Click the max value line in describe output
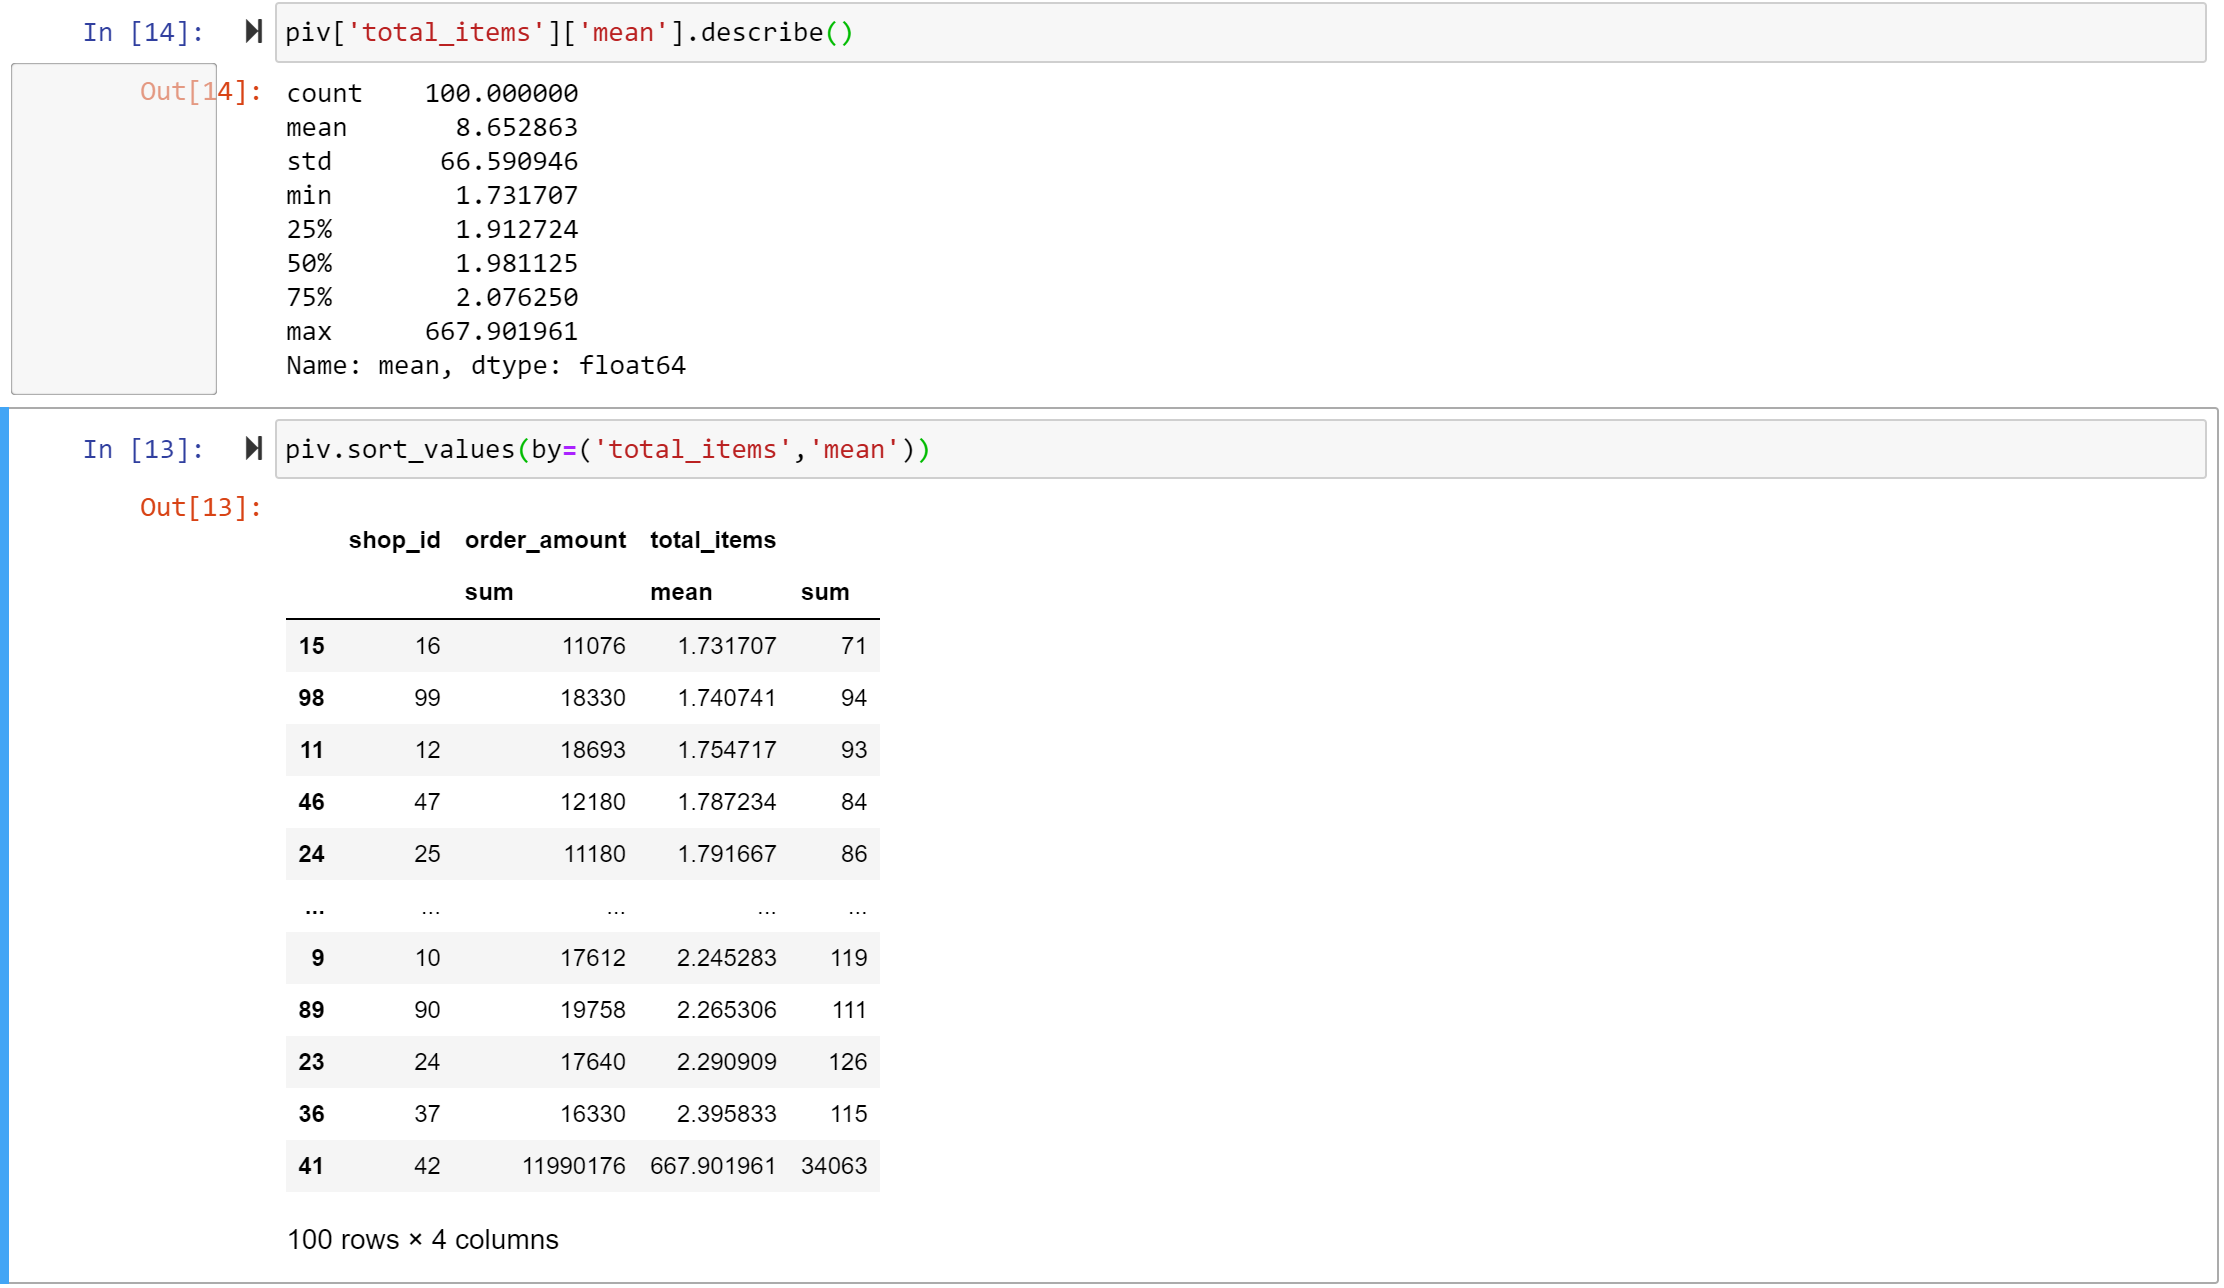 point(432,332)
